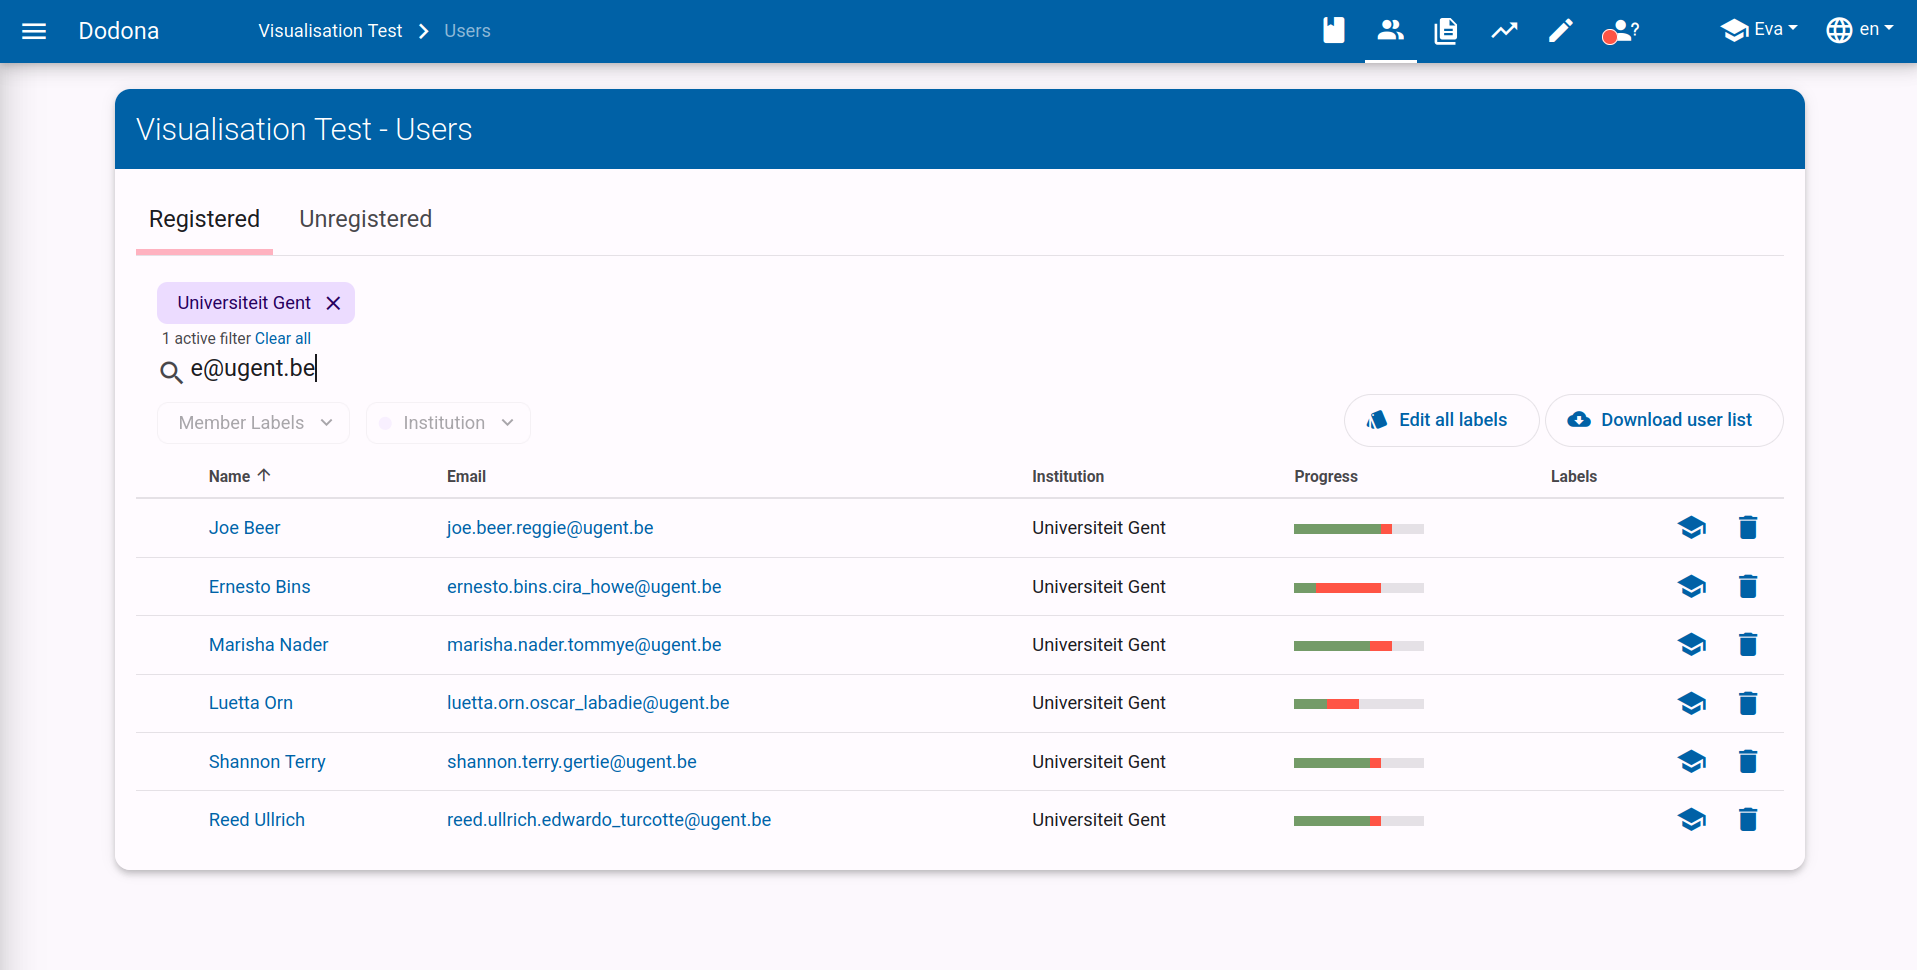
Task: Delete Marisha Nader with trash icon
Action: [1748, 645]
